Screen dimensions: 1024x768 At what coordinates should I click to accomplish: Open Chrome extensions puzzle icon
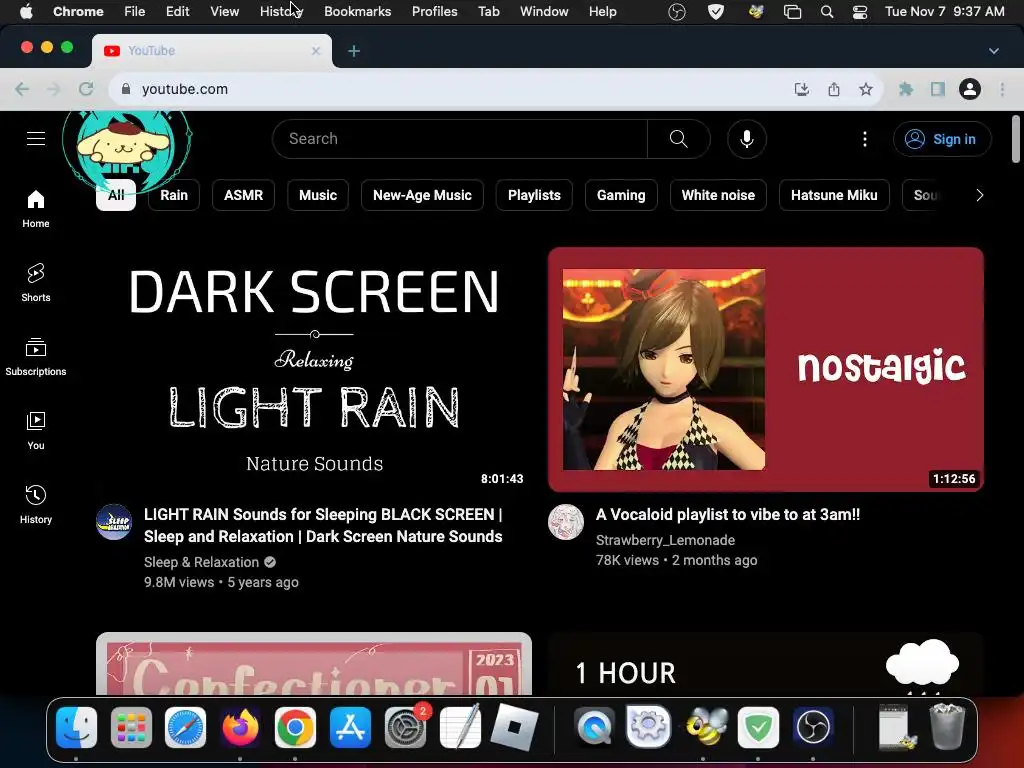[906, 89]
